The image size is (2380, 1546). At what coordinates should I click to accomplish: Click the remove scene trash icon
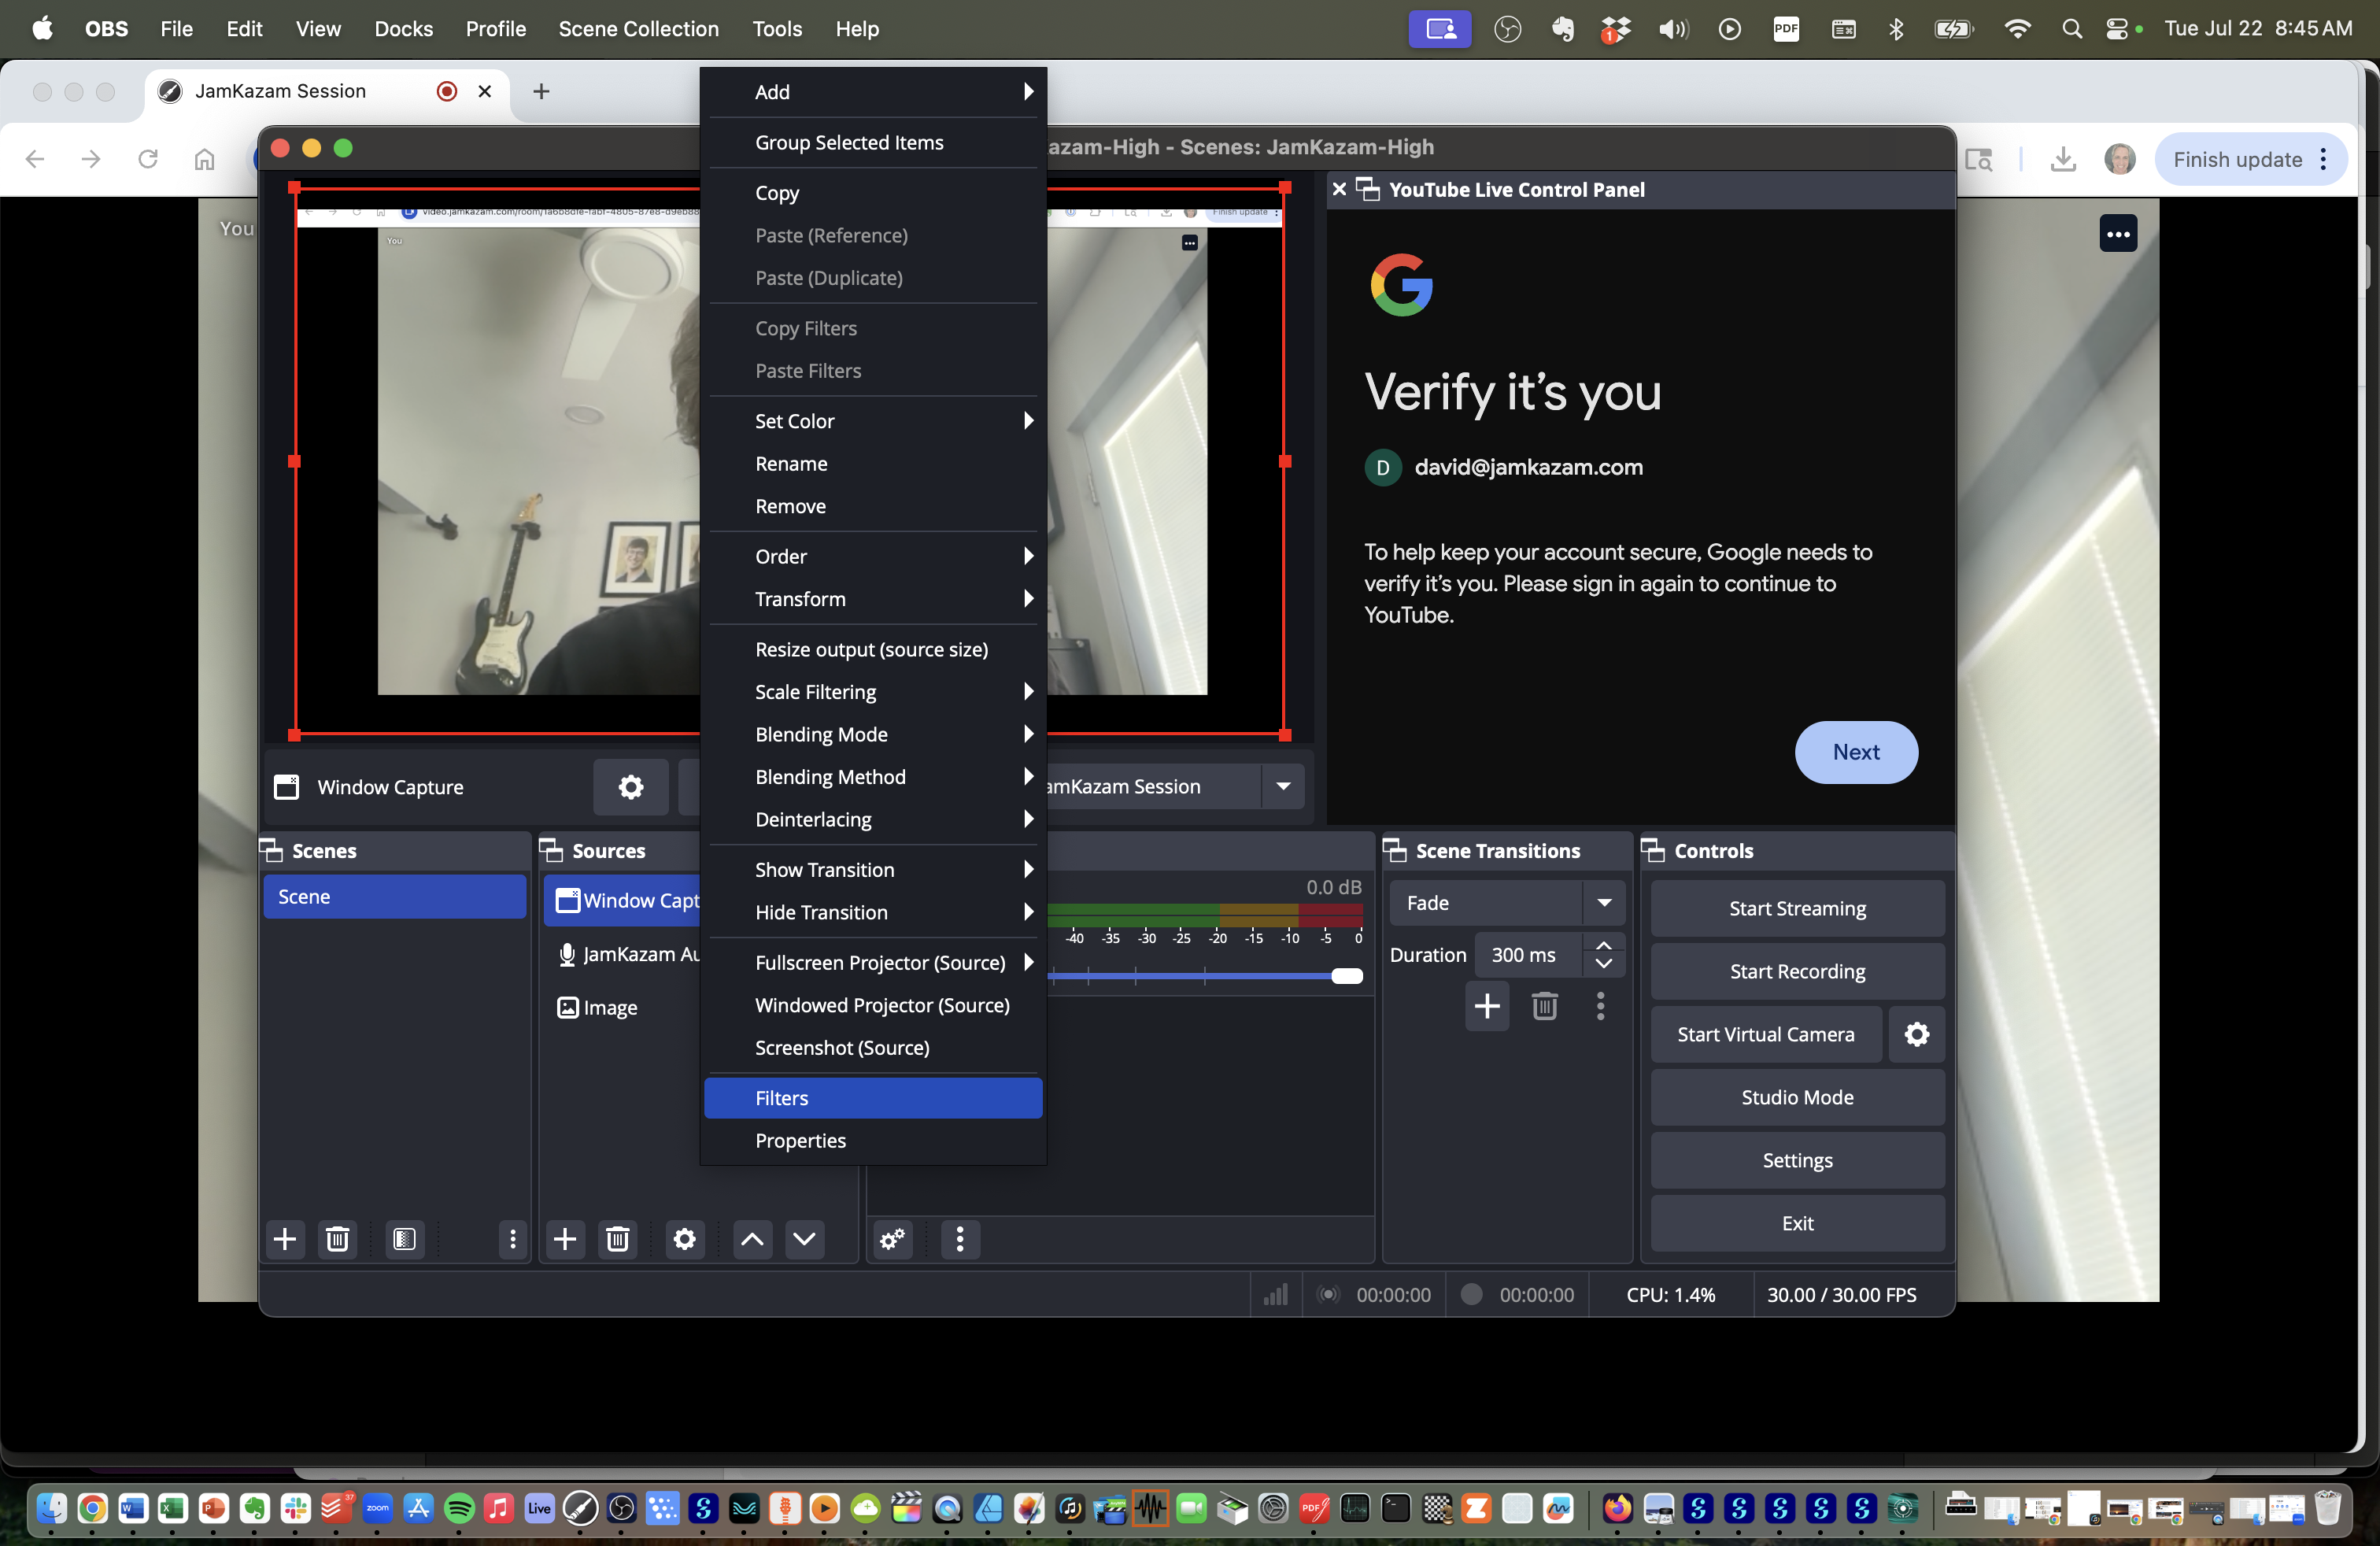(x=338, y=1240)
